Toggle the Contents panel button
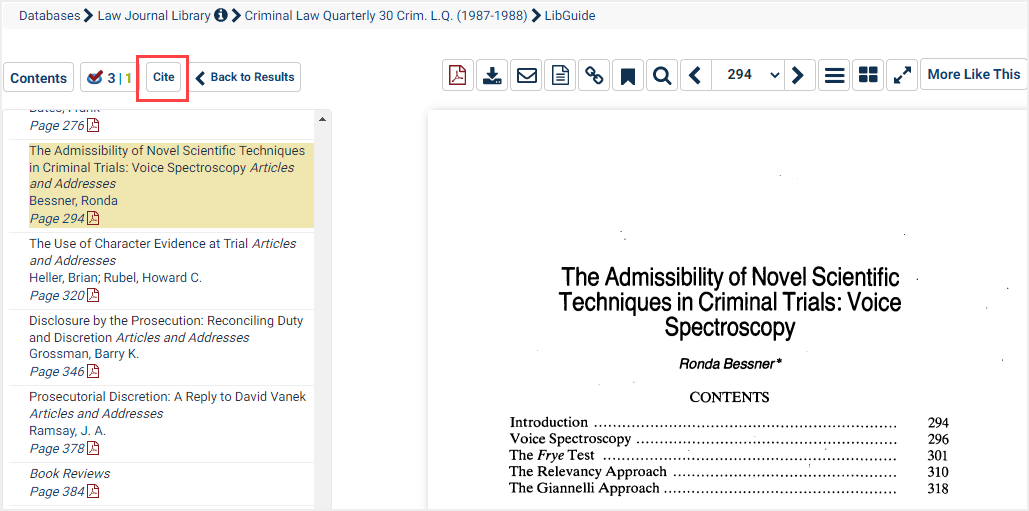 pyautogui.click(x=39, y=78)
